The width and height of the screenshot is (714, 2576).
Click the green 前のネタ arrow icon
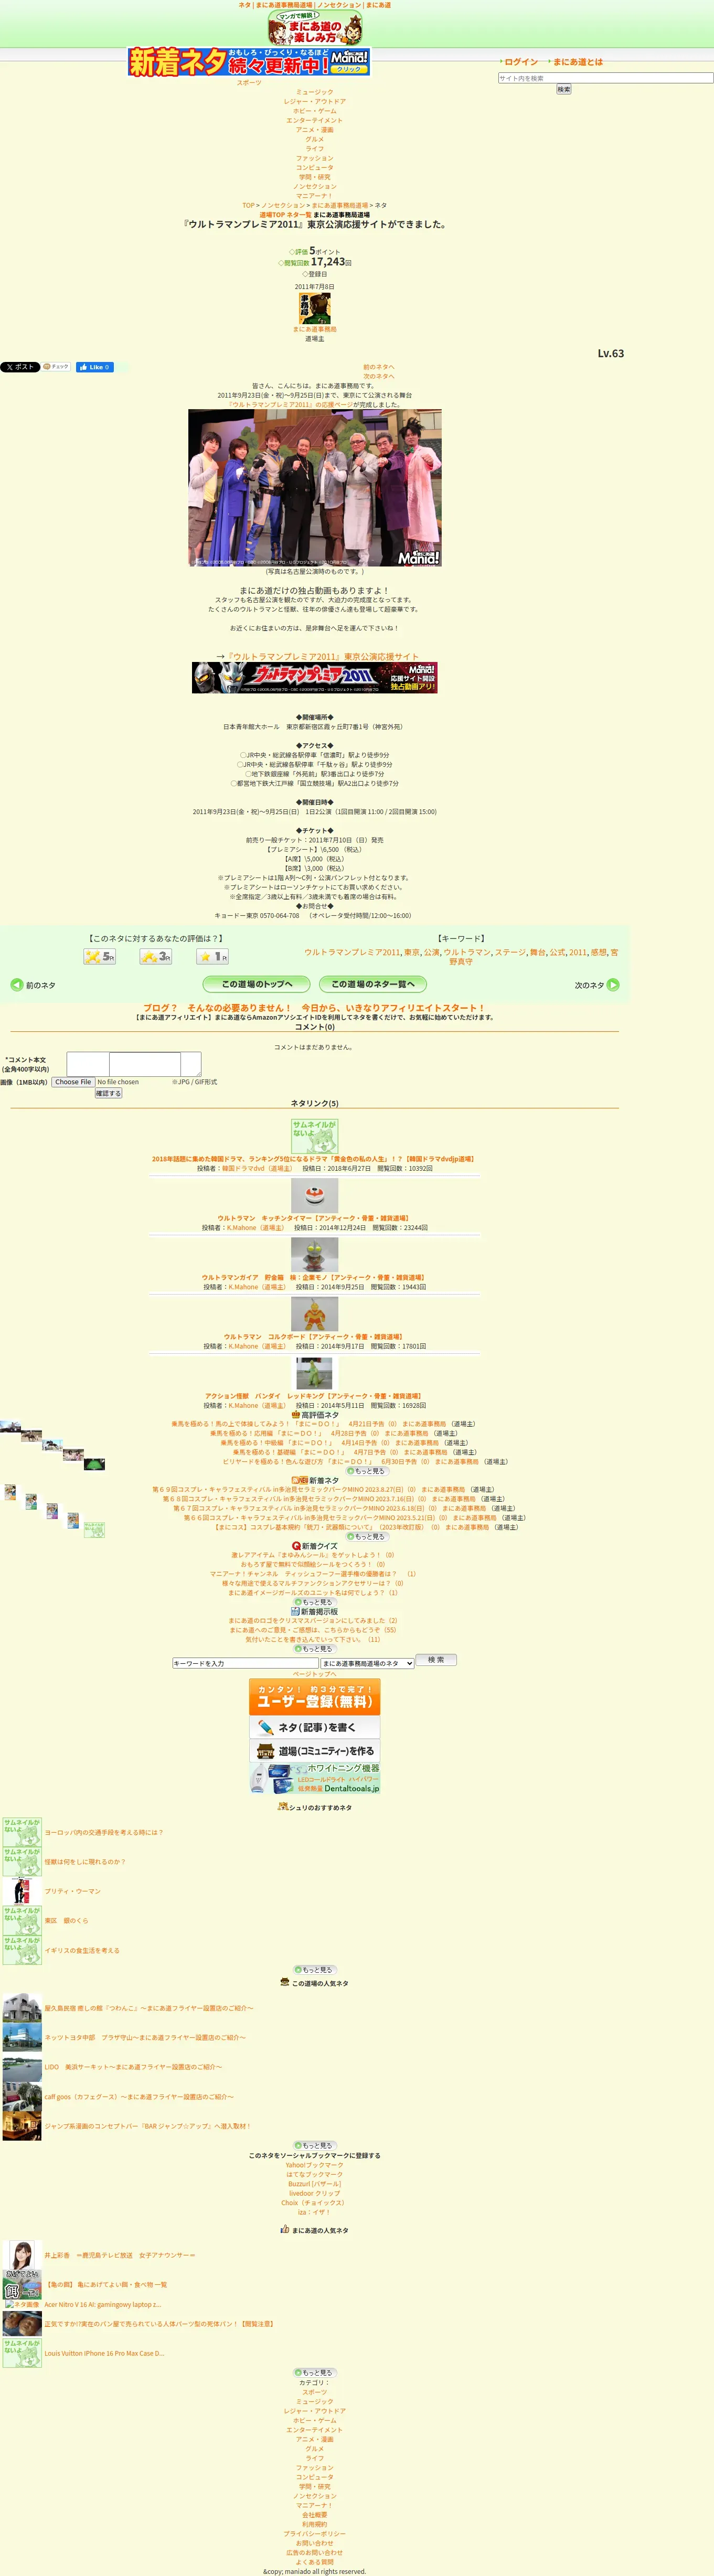click(17, 985)
